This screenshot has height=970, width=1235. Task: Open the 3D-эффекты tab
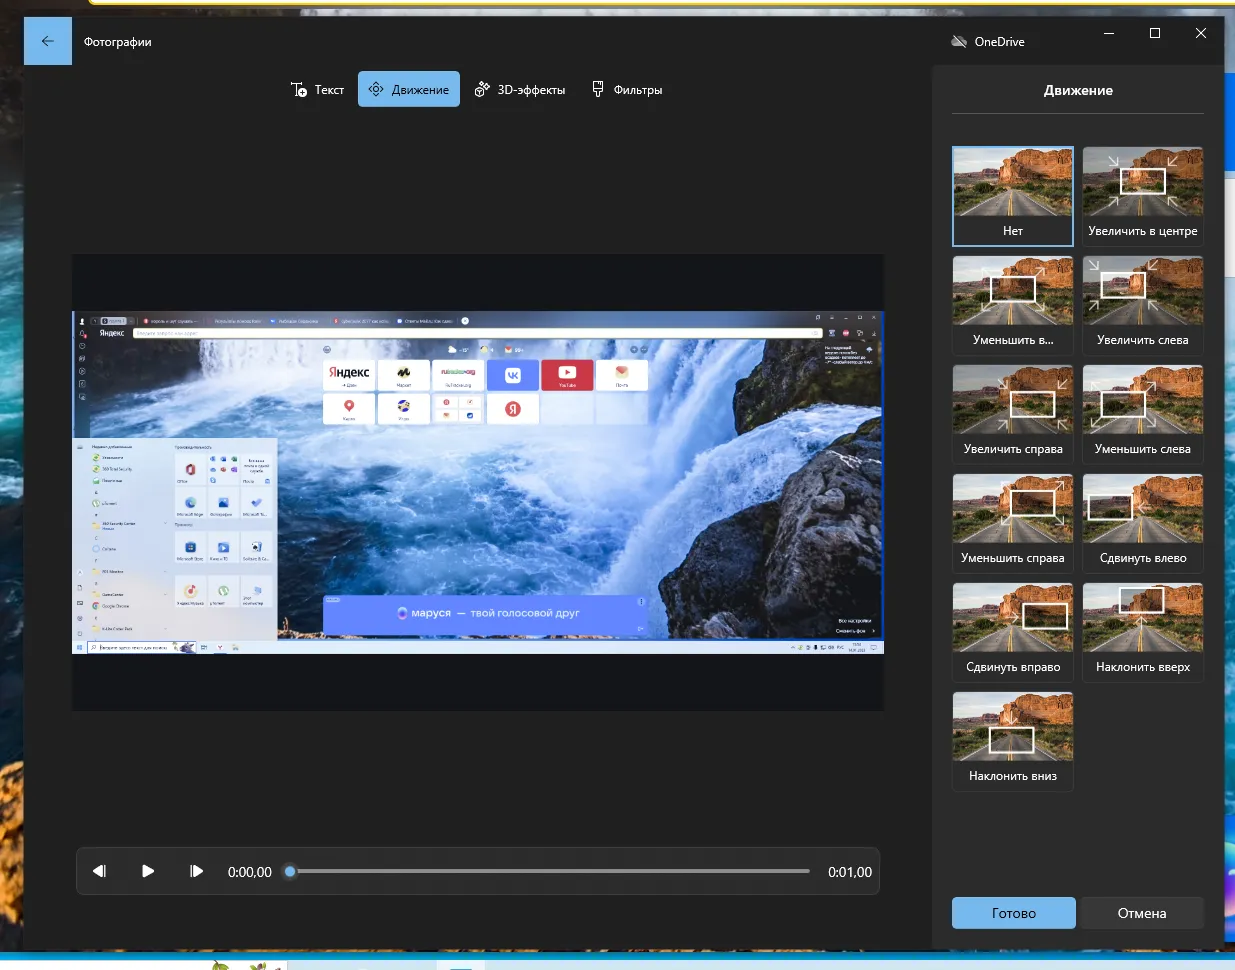tap(520, 90)
